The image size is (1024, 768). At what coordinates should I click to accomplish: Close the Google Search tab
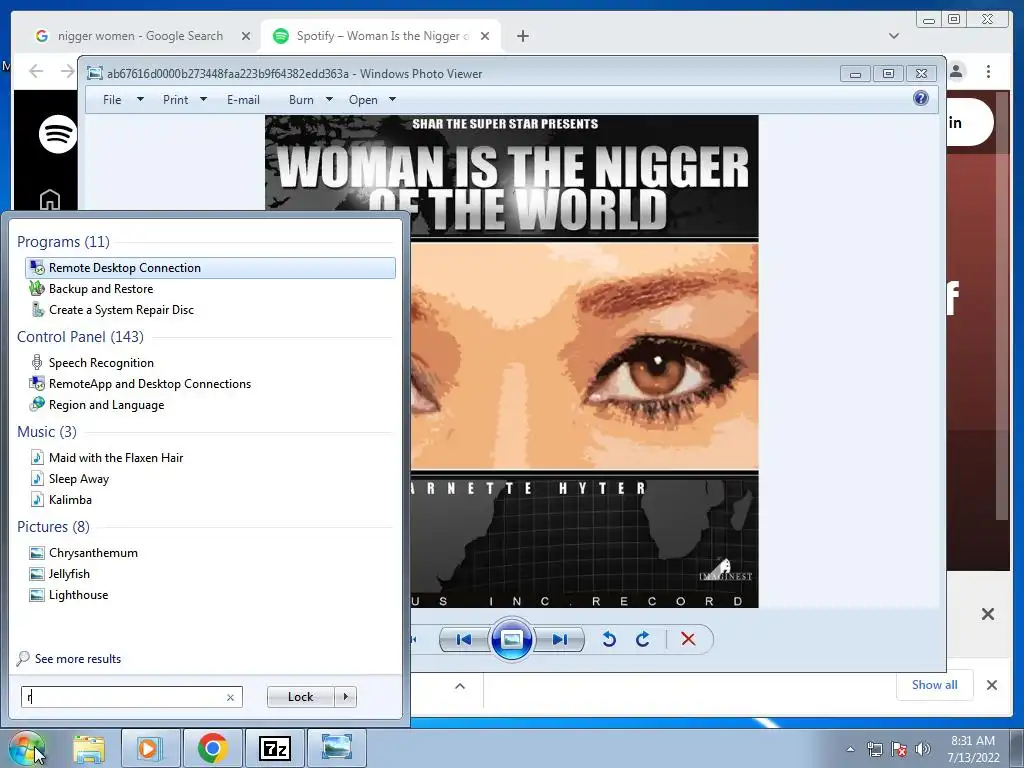click(246, 37)
